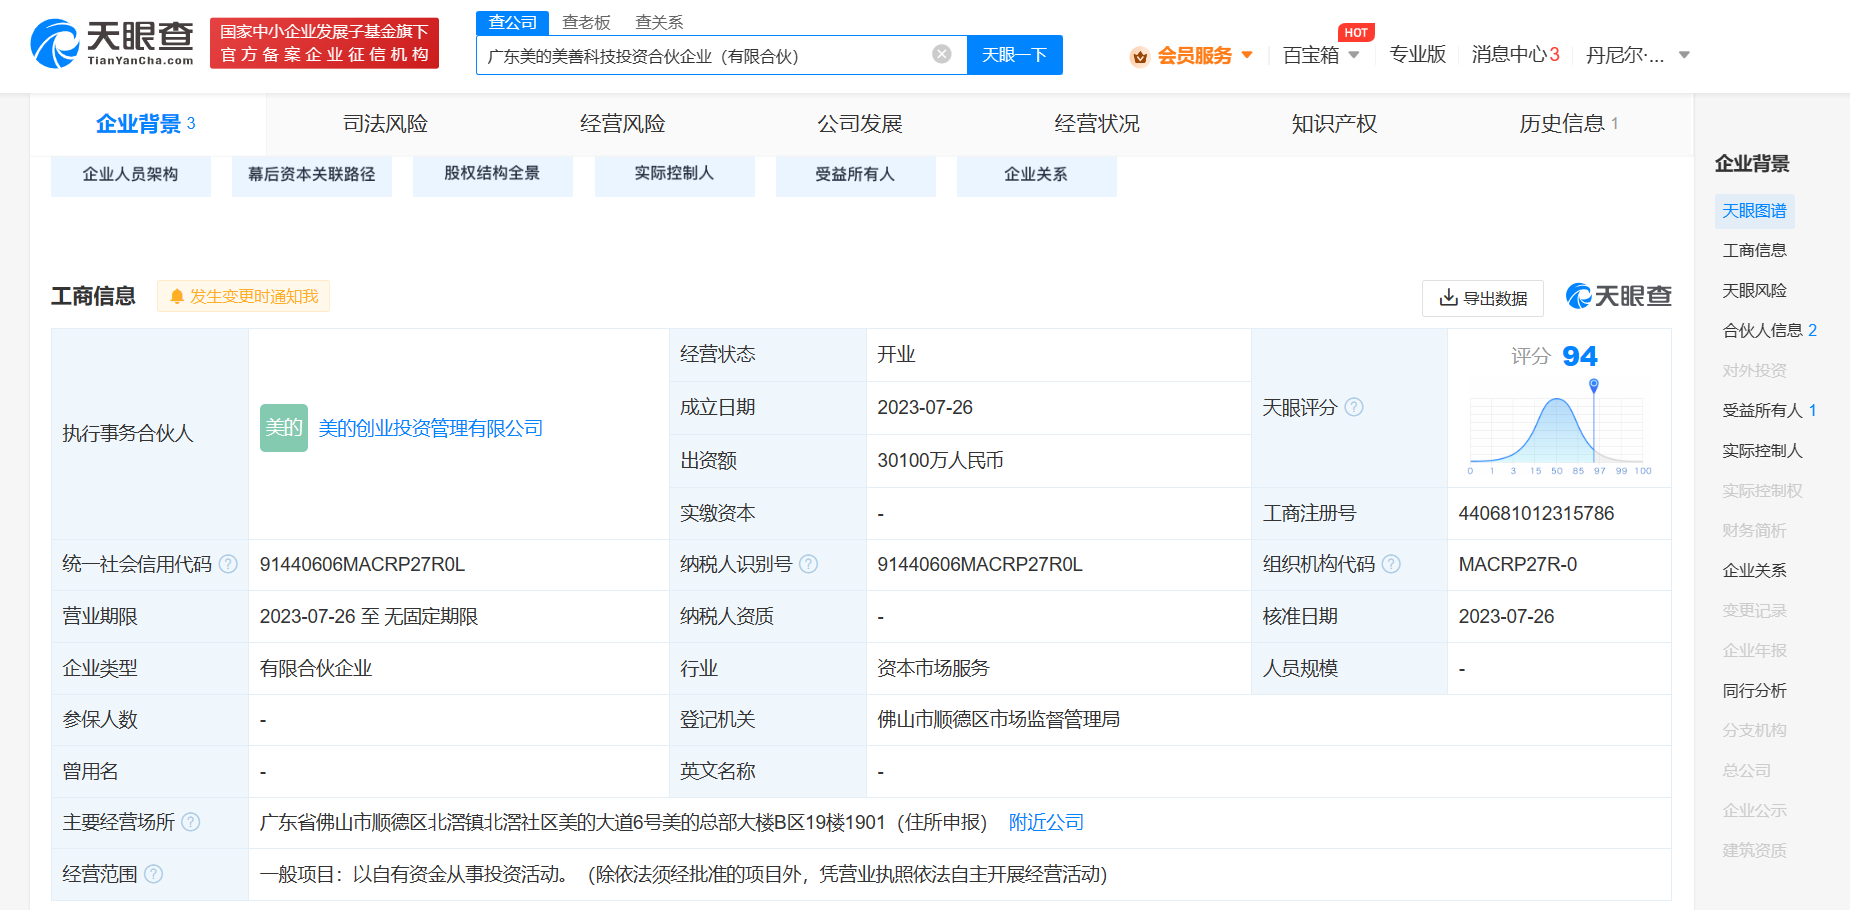Viewport: 1850px width, 910px height.
Task: Click the bell notification icon
Action: coord(177,296)
